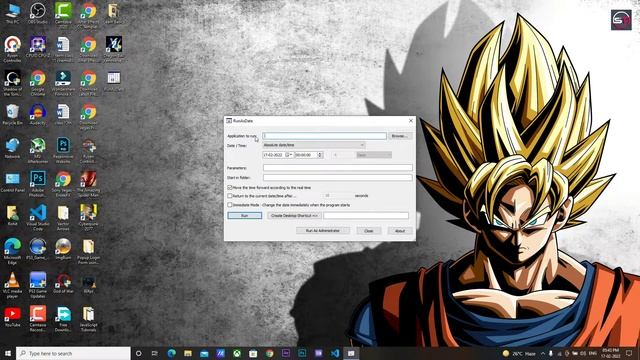Launch God of War desktop shortcut
640x360 pixels.
pos(63,283)
